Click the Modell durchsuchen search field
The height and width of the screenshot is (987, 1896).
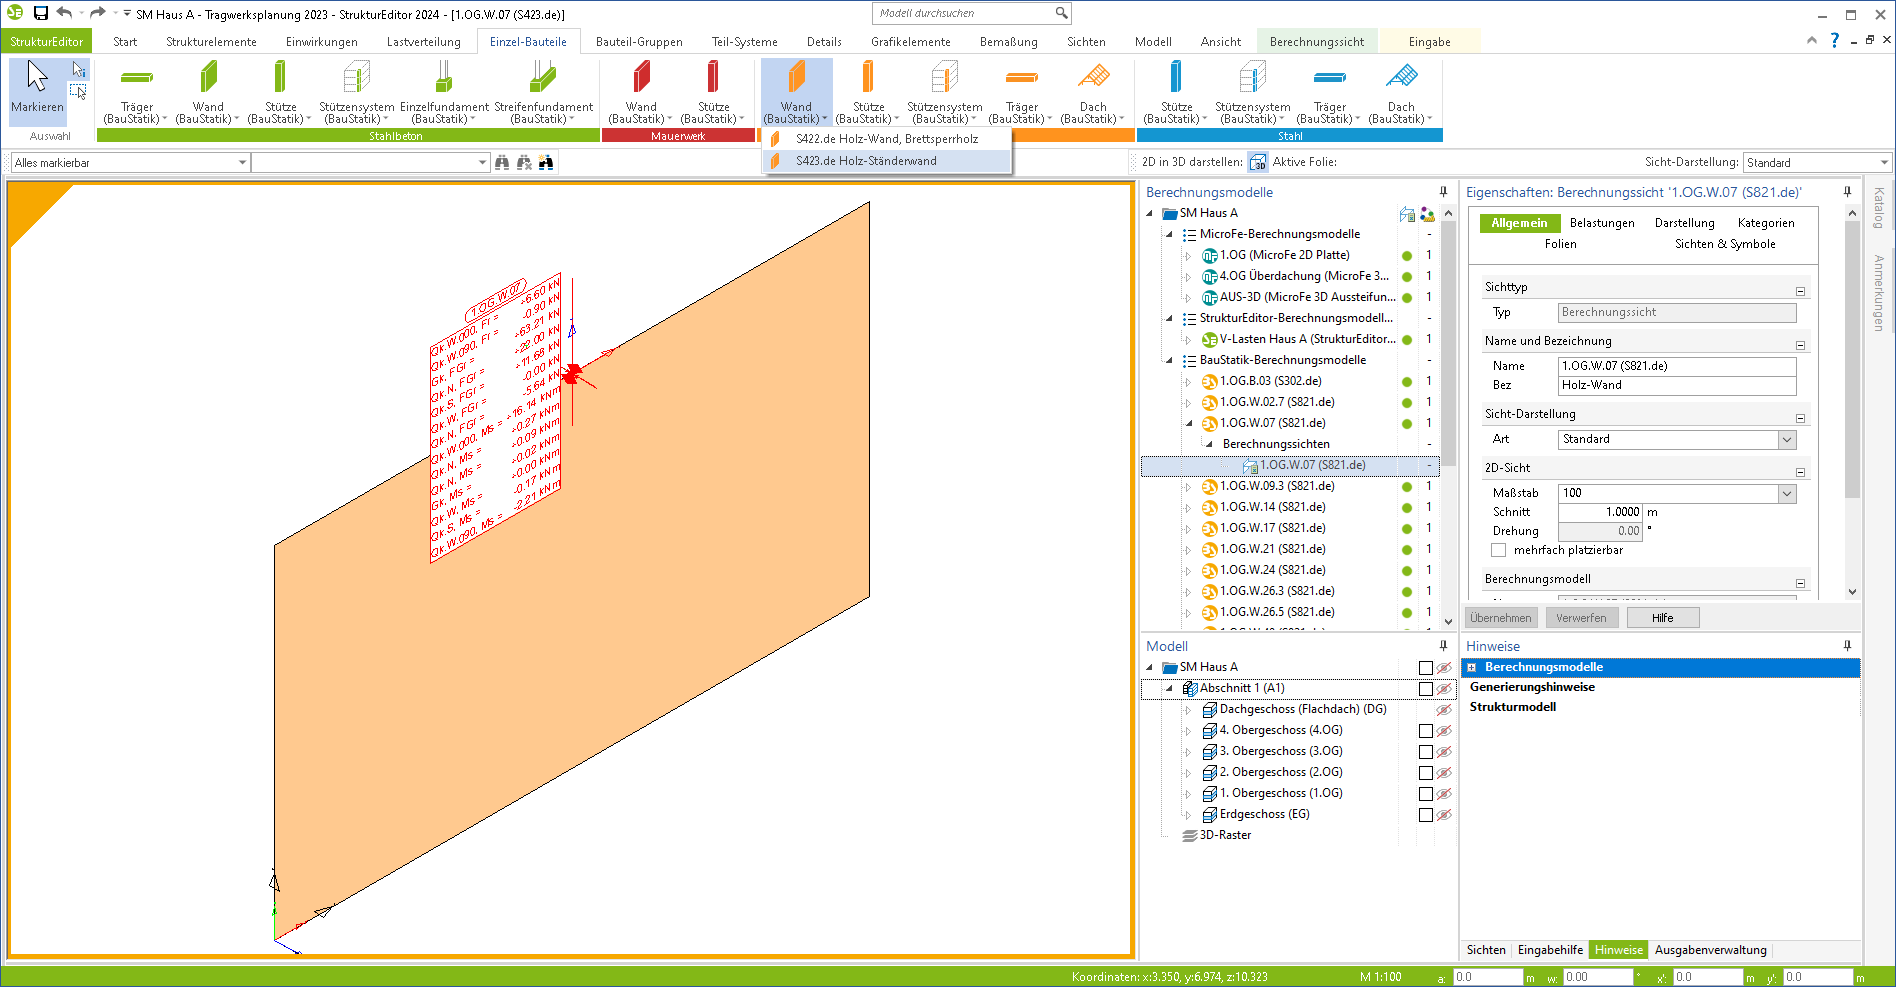pos(964,13)
